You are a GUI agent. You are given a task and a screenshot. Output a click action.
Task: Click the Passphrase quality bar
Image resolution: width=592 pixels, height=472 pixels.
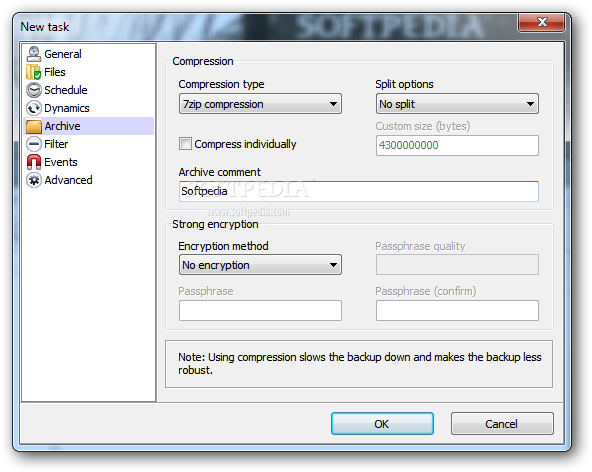pyautogui.click(x=457, y=265)
